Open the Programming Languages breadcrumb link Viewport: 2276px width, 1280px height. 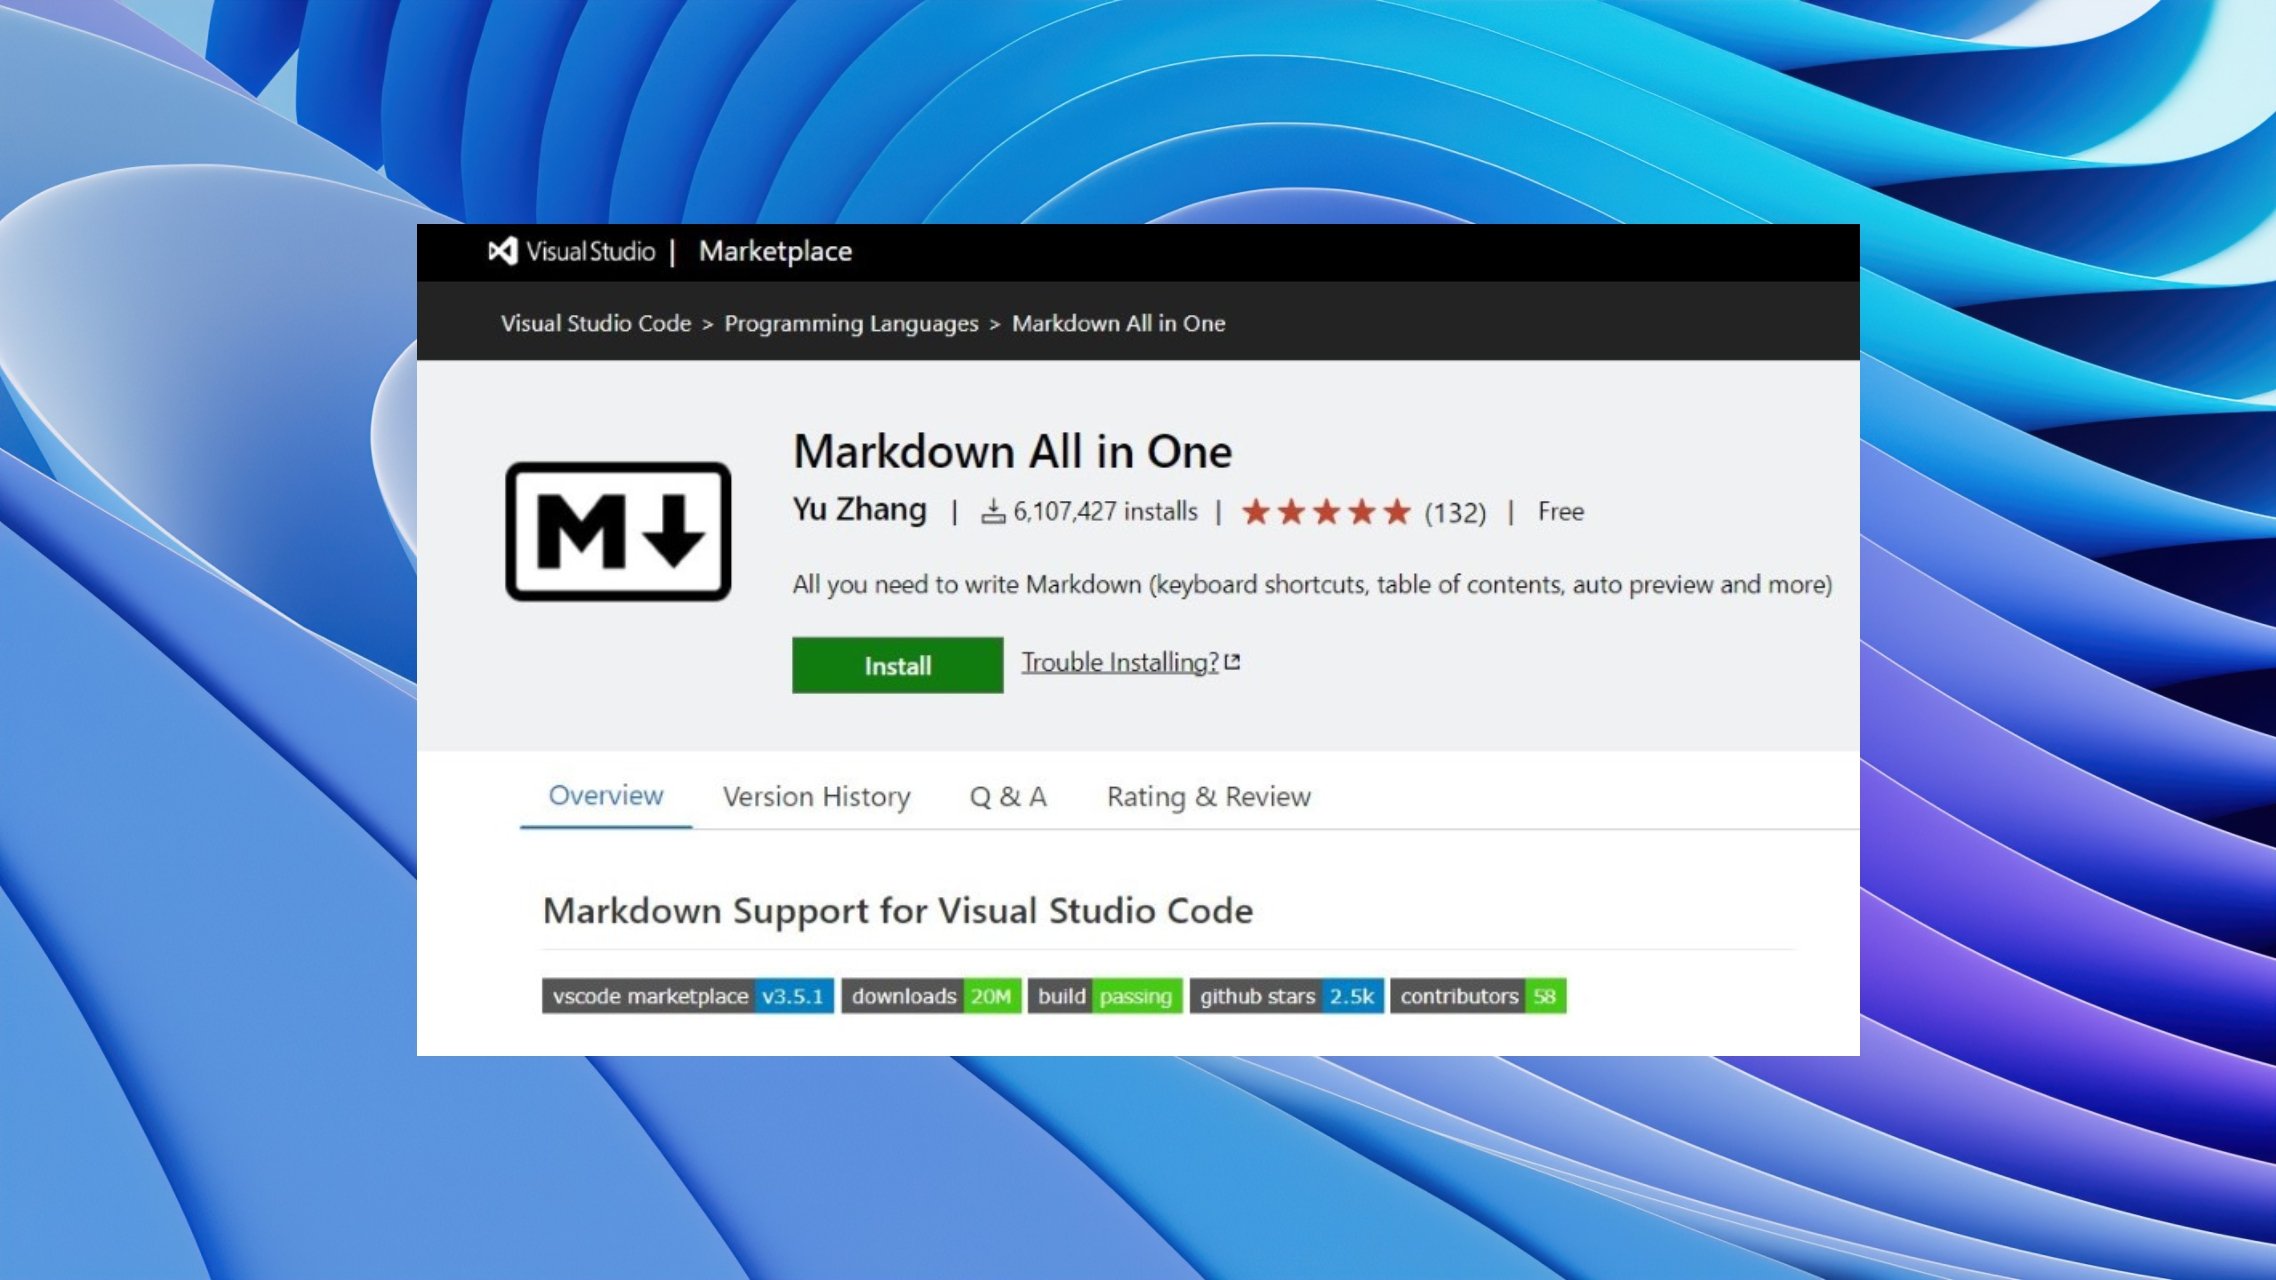[x=851, y=323]
